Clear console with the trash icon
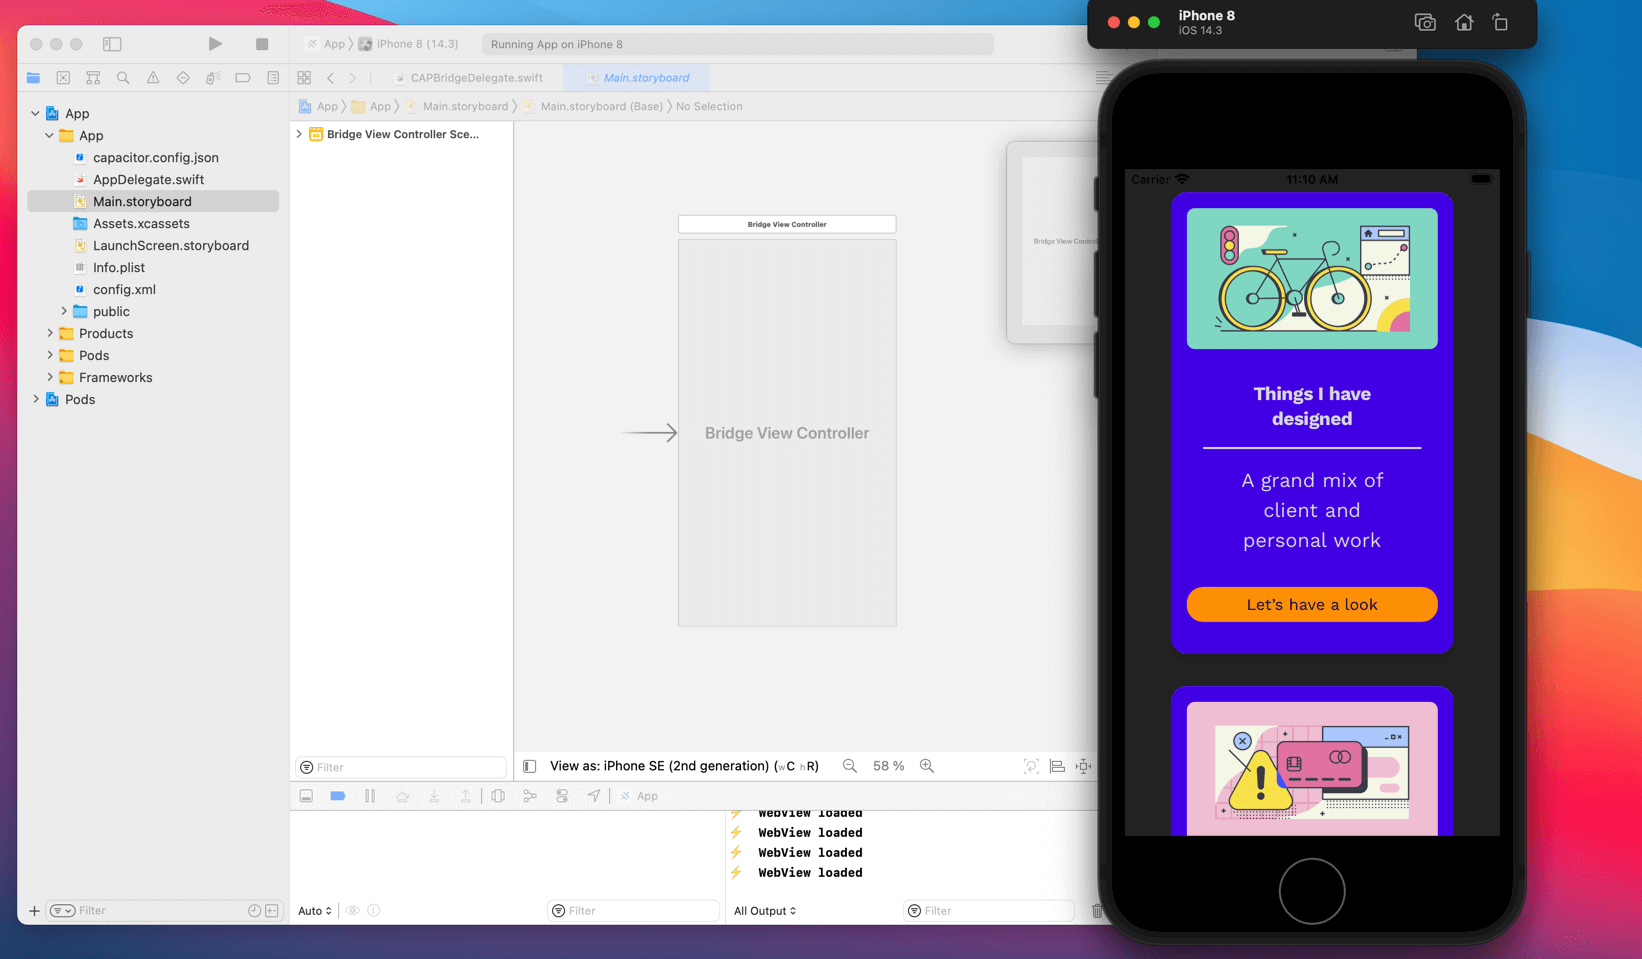Image resolution: width=1642 pixels, height=959 pixels. tap(1097, 911)
